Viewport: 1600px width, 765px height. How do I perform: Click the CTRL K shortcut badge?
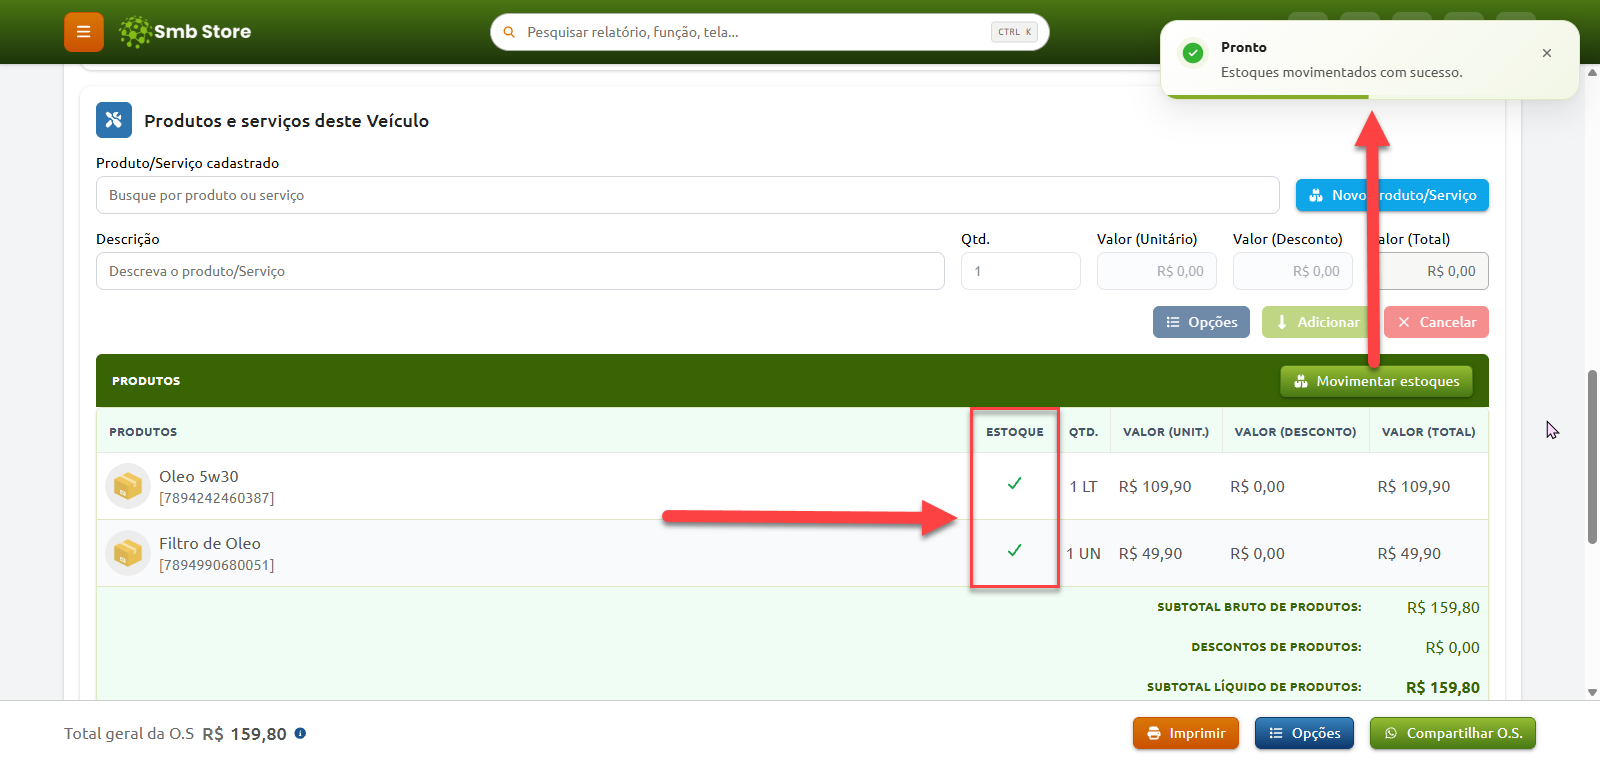[x=1014, y=32]
